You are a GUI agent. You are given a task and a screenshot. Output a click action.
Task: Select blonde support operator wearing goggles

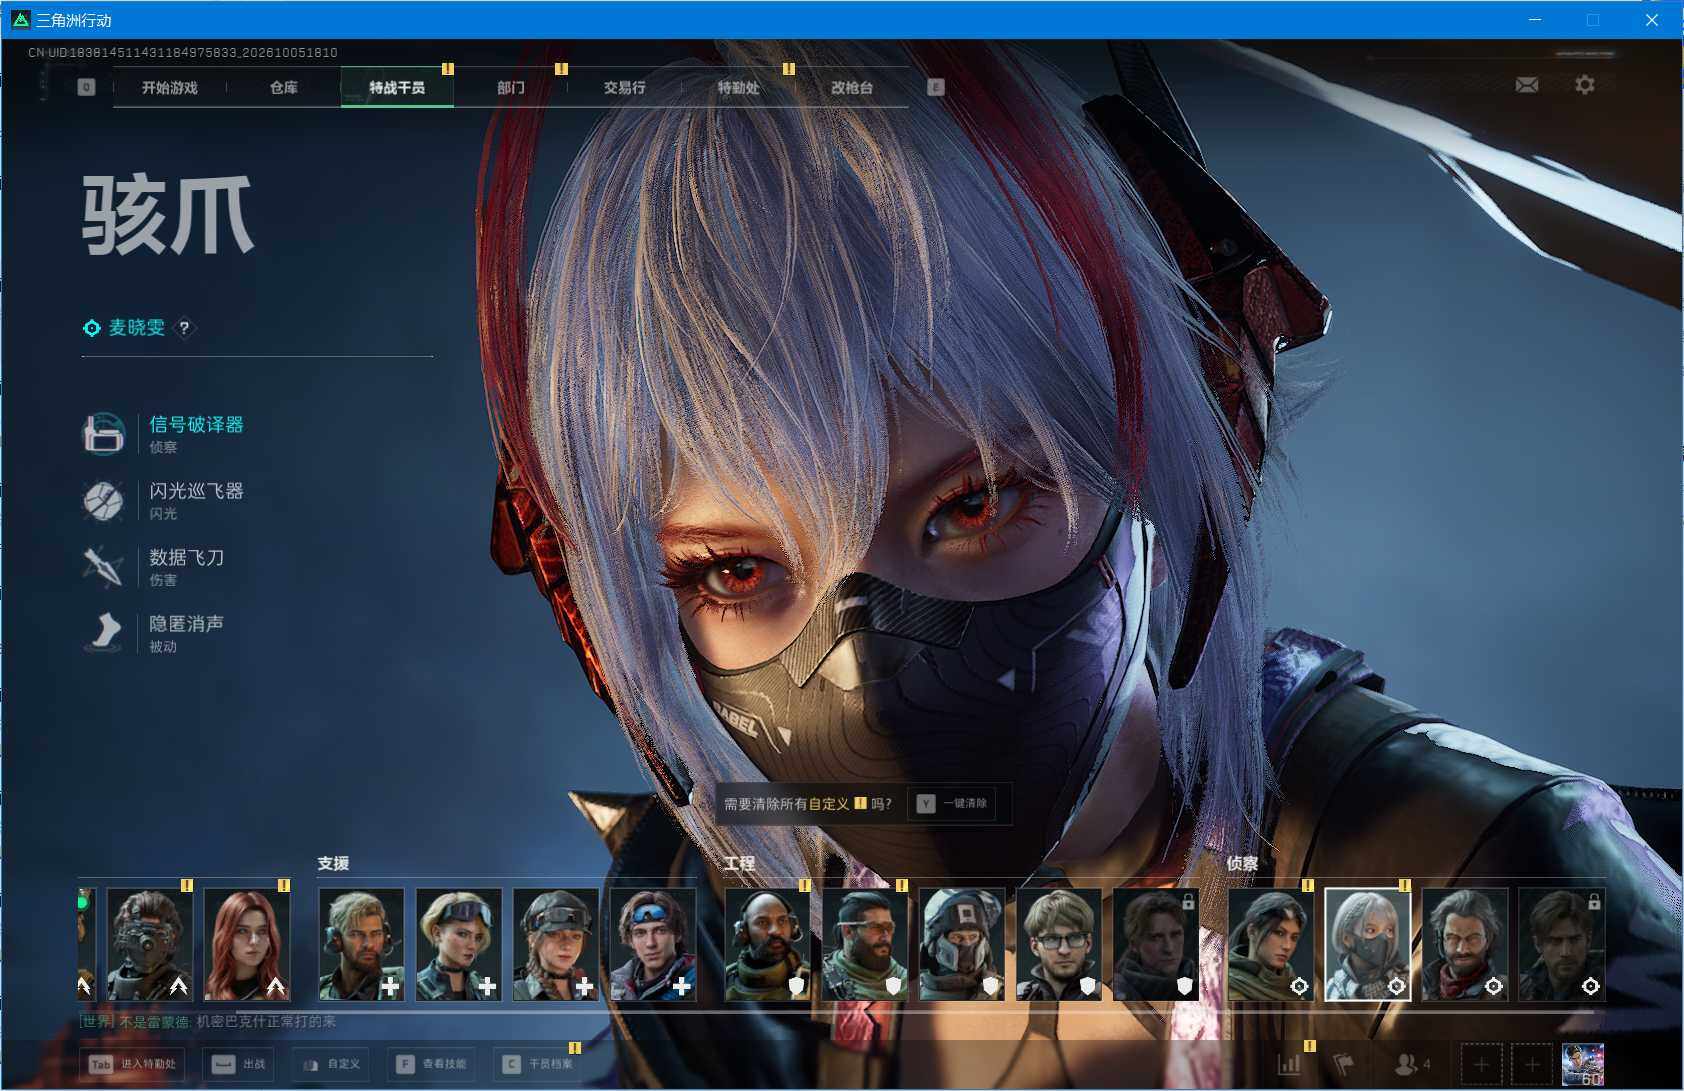458,944
